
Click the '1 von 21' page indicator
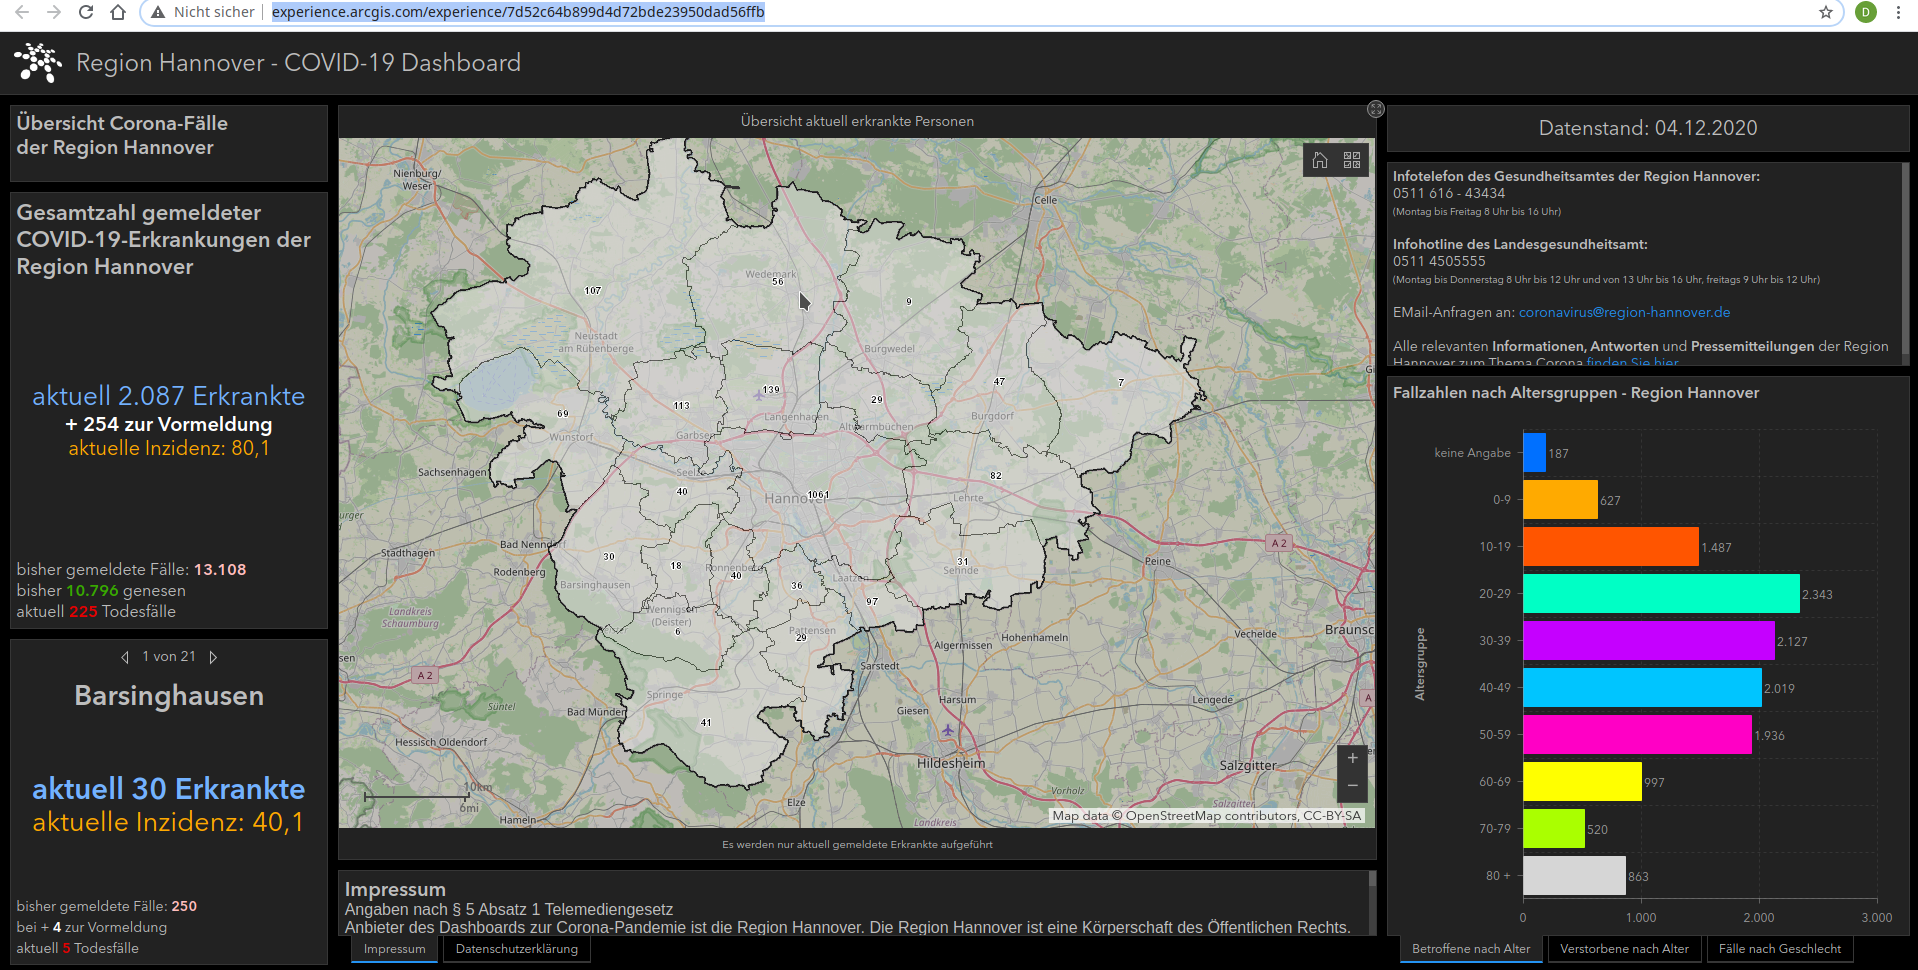point(169,657)
